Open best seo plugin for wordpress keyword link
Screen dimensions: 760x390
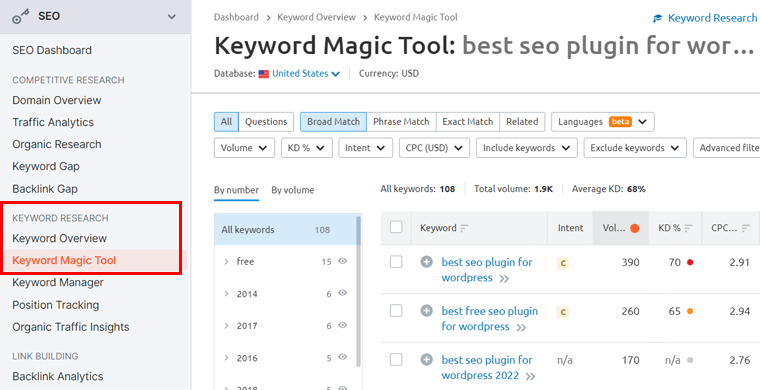(487, 270)
